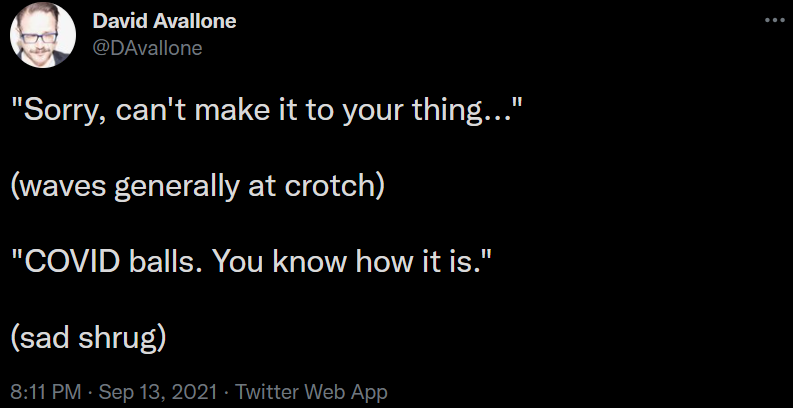Click the word "Sorry" in the first line

[60, 111]
